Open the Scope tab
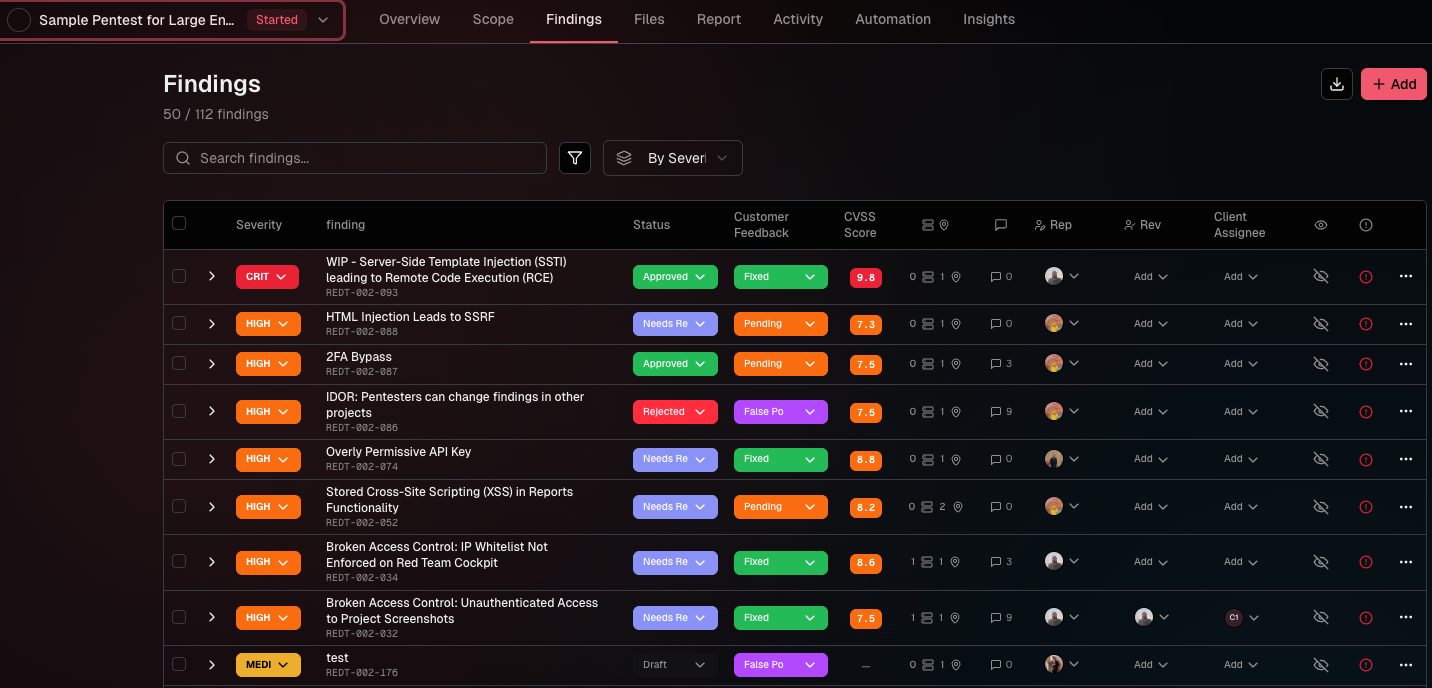 [x=493, y=19]
